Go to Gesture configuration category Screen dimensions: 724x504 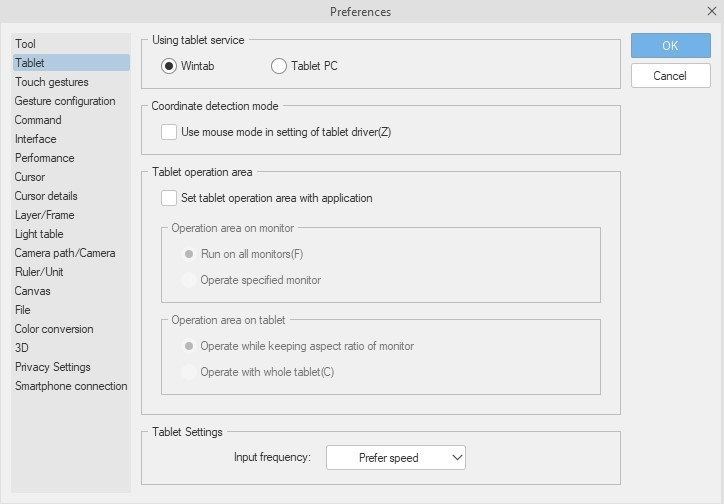click(65, 101)
